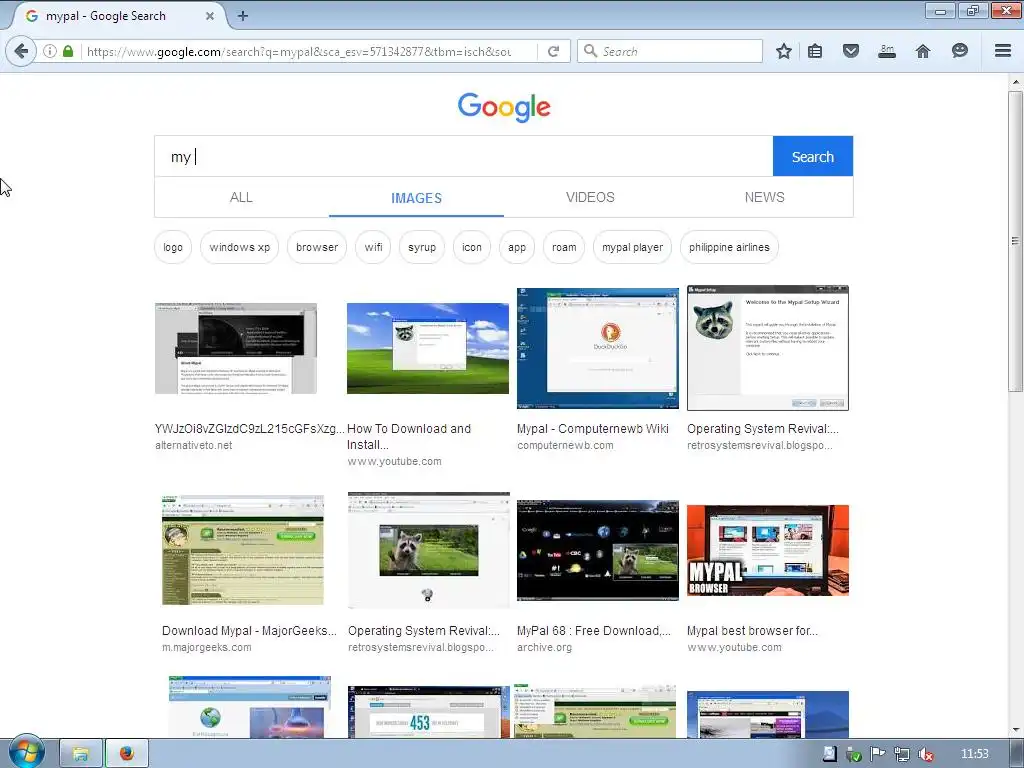The width and height of the screenshot is (1024, 768).
Task: Click the Google logo
Action: click(x=504, y=107)
